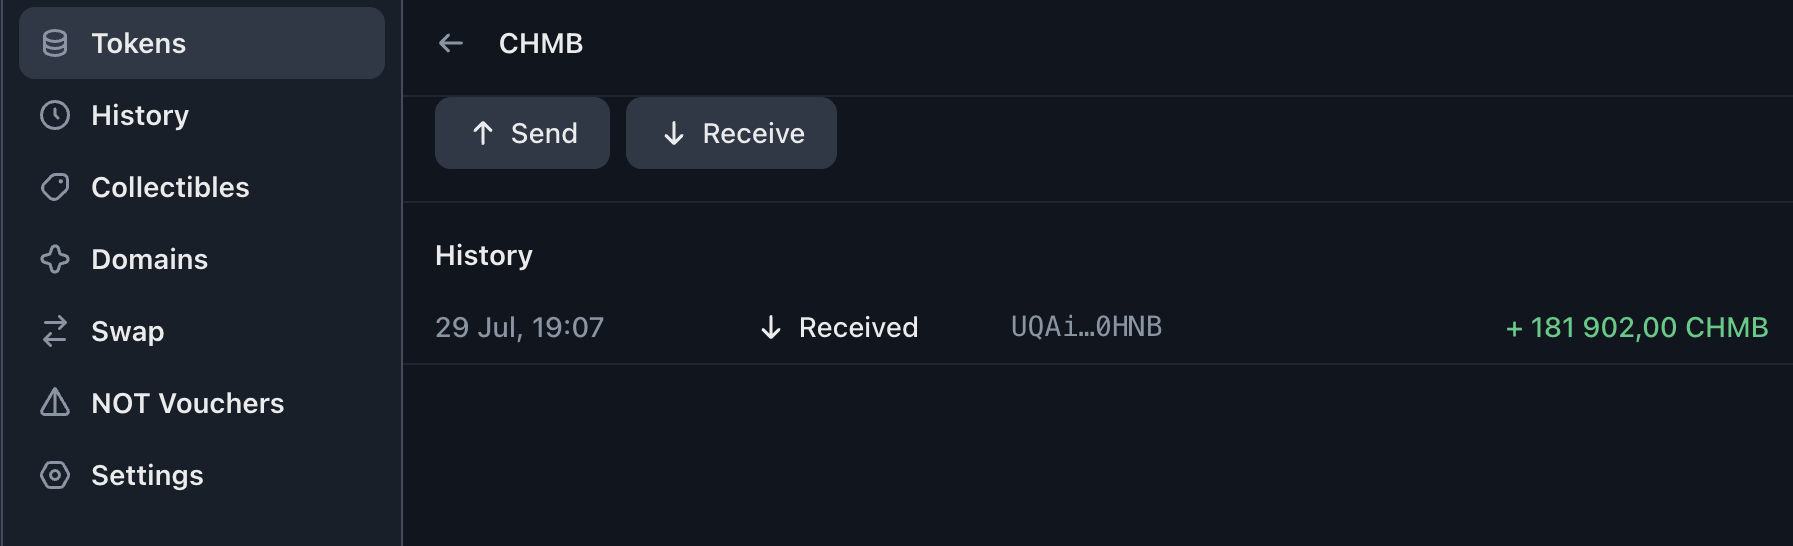Click the +181 902,00 CHMB amount
The width and height of the screenshot is (1793, 546).
[x=1636, y=327]
